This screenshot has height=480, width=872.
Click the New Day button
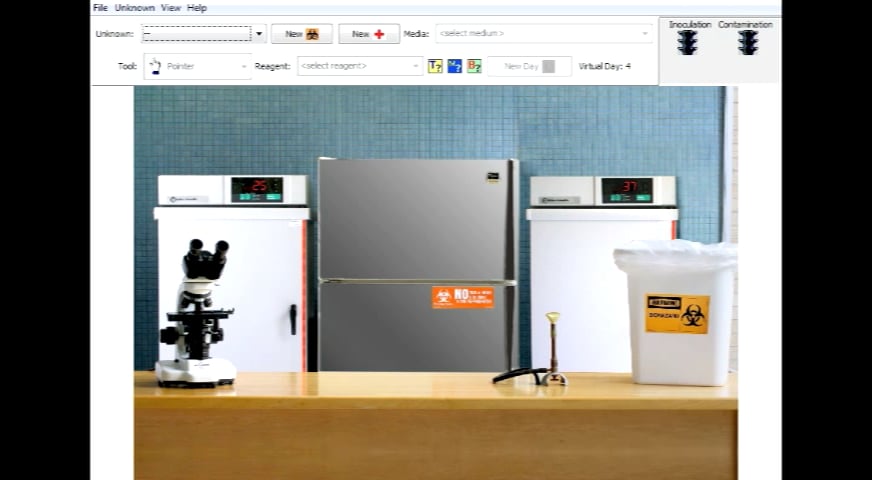point(529,66)
